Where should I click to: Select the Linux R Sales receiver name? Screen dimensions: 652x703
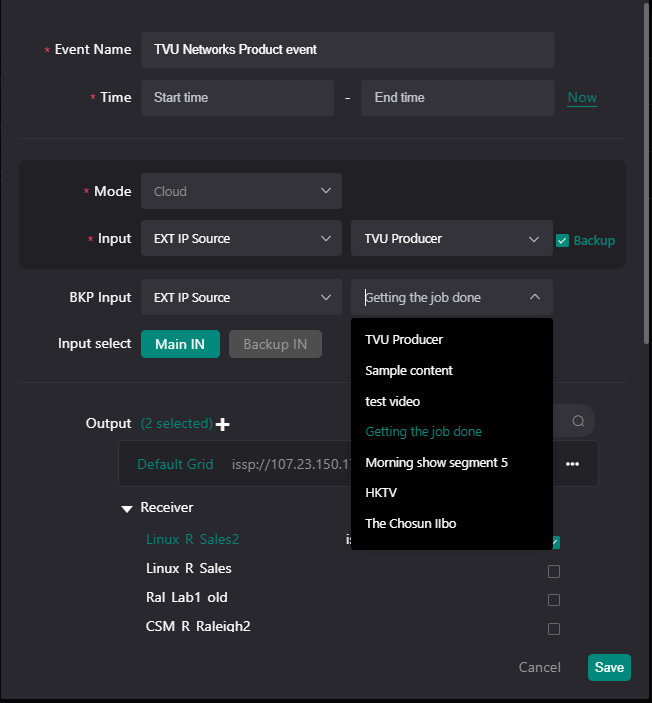coord(188,568)
